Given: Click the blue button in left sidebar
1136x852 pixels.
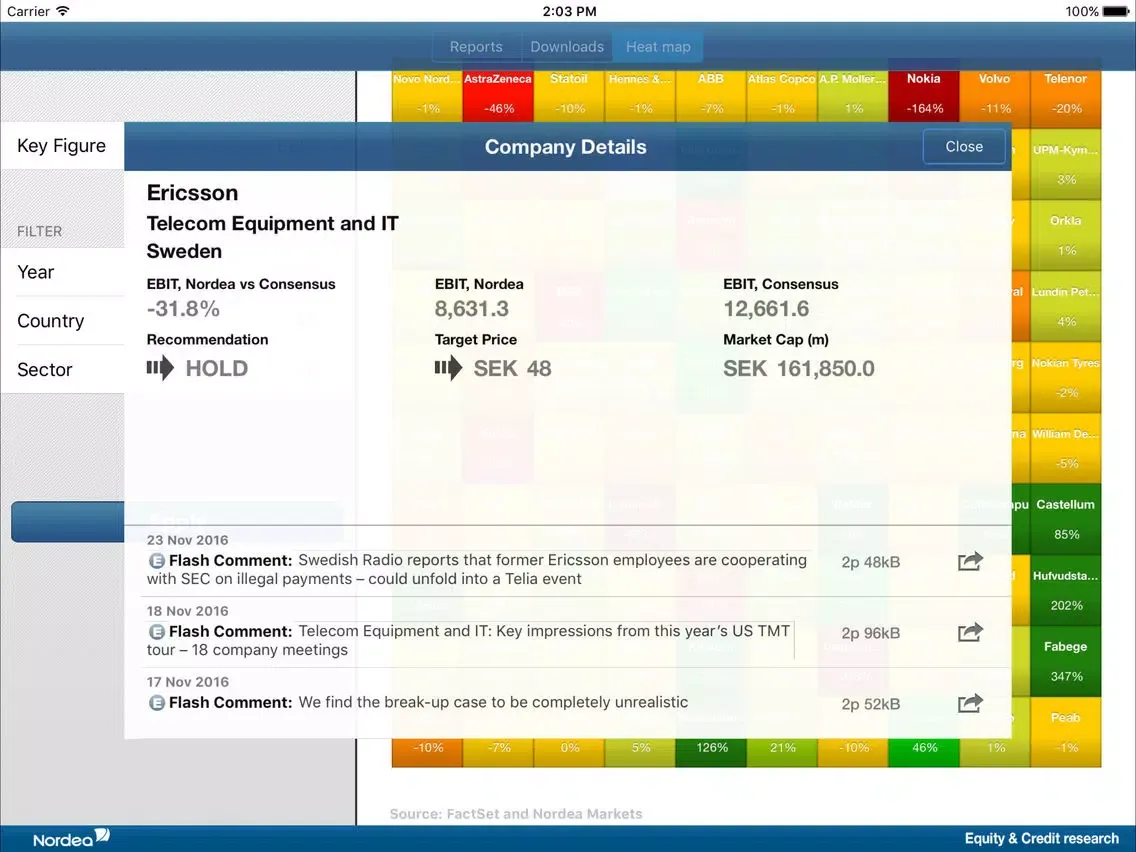Looking at the screenshot, I should [68, 521].
